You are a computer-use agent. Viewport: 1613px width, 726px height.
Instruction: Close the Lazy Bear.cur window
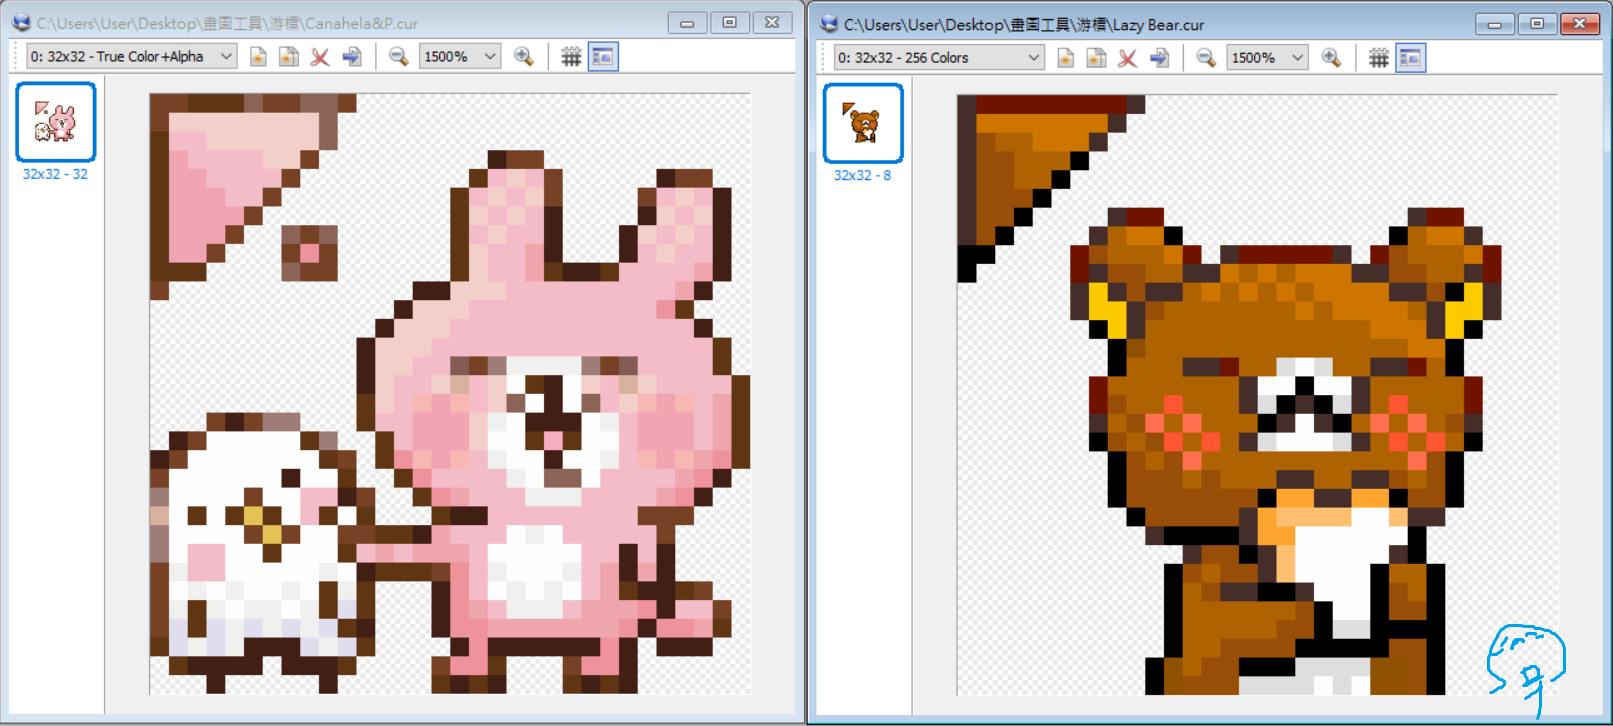tap(1580, 24)
